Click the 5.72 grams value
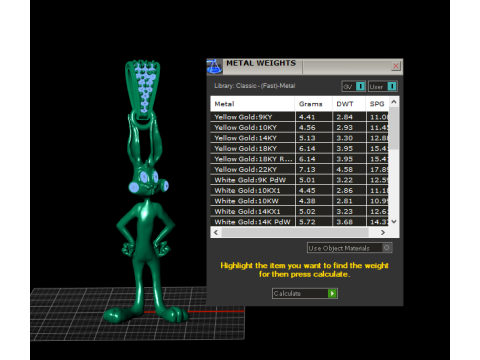Image resolution: width=480 pixels, height=360 pixels. coord(307,222)
